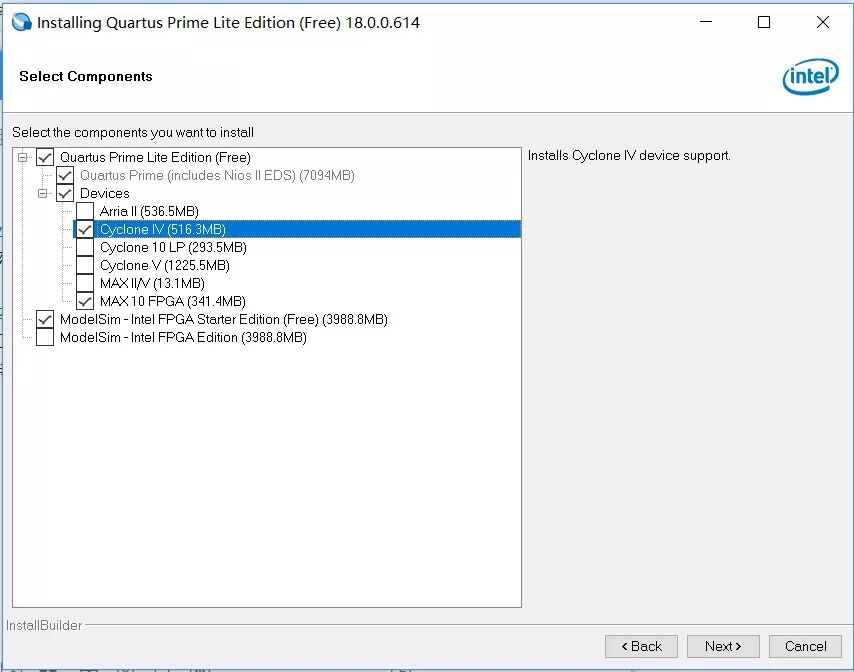This screenshot has width=854, height=672.
Task: Select the Cyclone V (1225.5MB) row
Action: tap(164, 265)
